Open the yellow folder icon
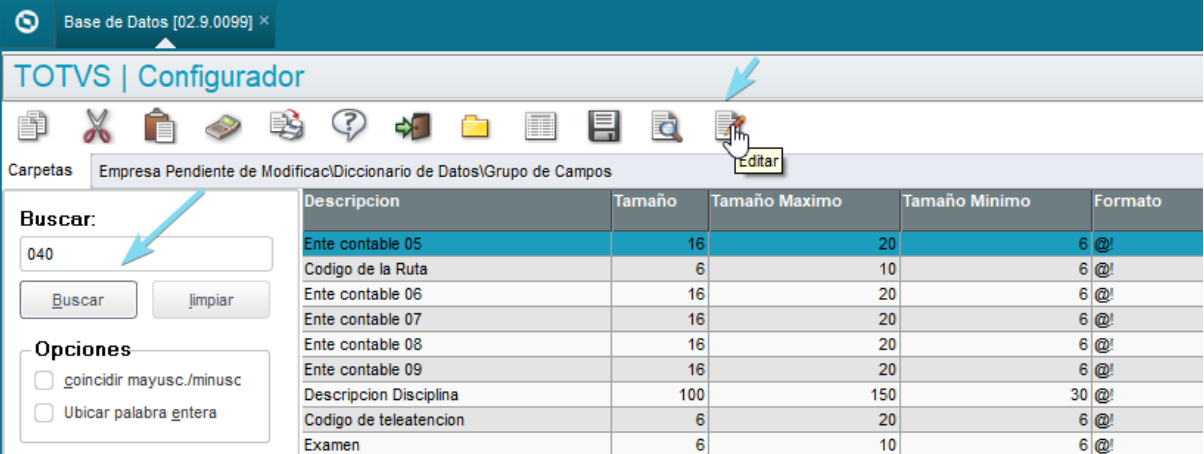Viewport: 1204px width, 454px height. click(x=476, y=127)
